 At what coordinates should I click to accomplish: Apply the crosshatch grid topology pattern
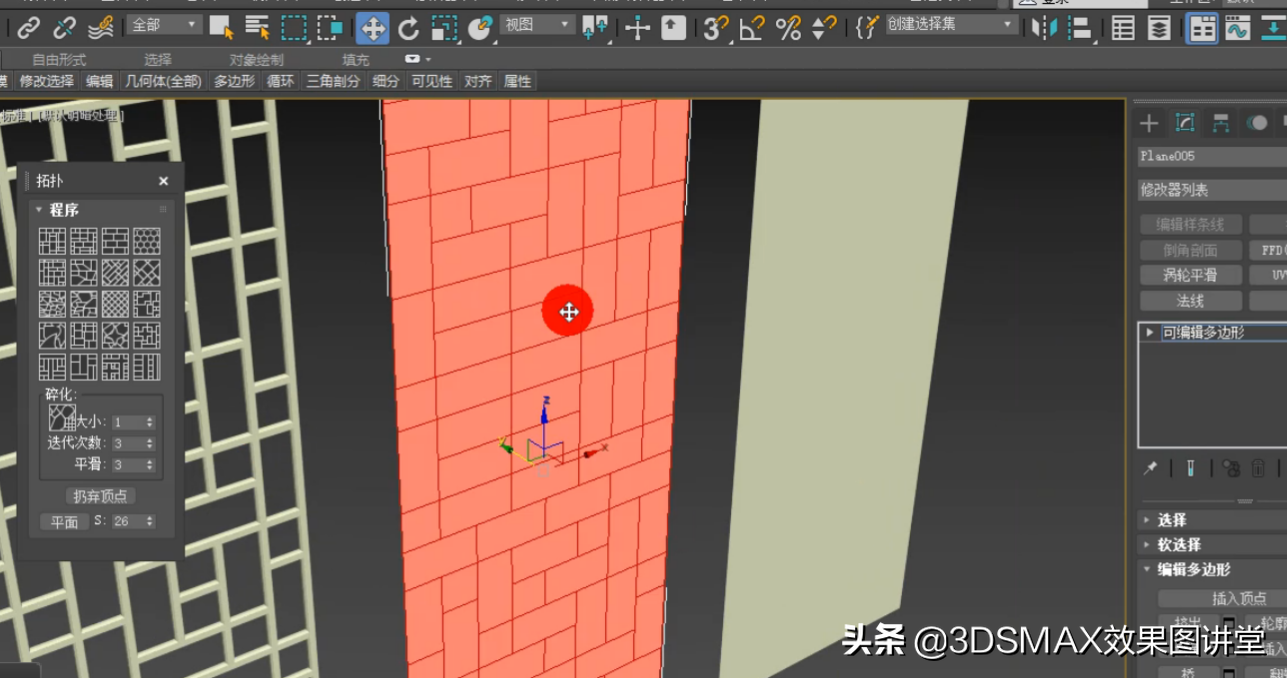pos(115,304)
